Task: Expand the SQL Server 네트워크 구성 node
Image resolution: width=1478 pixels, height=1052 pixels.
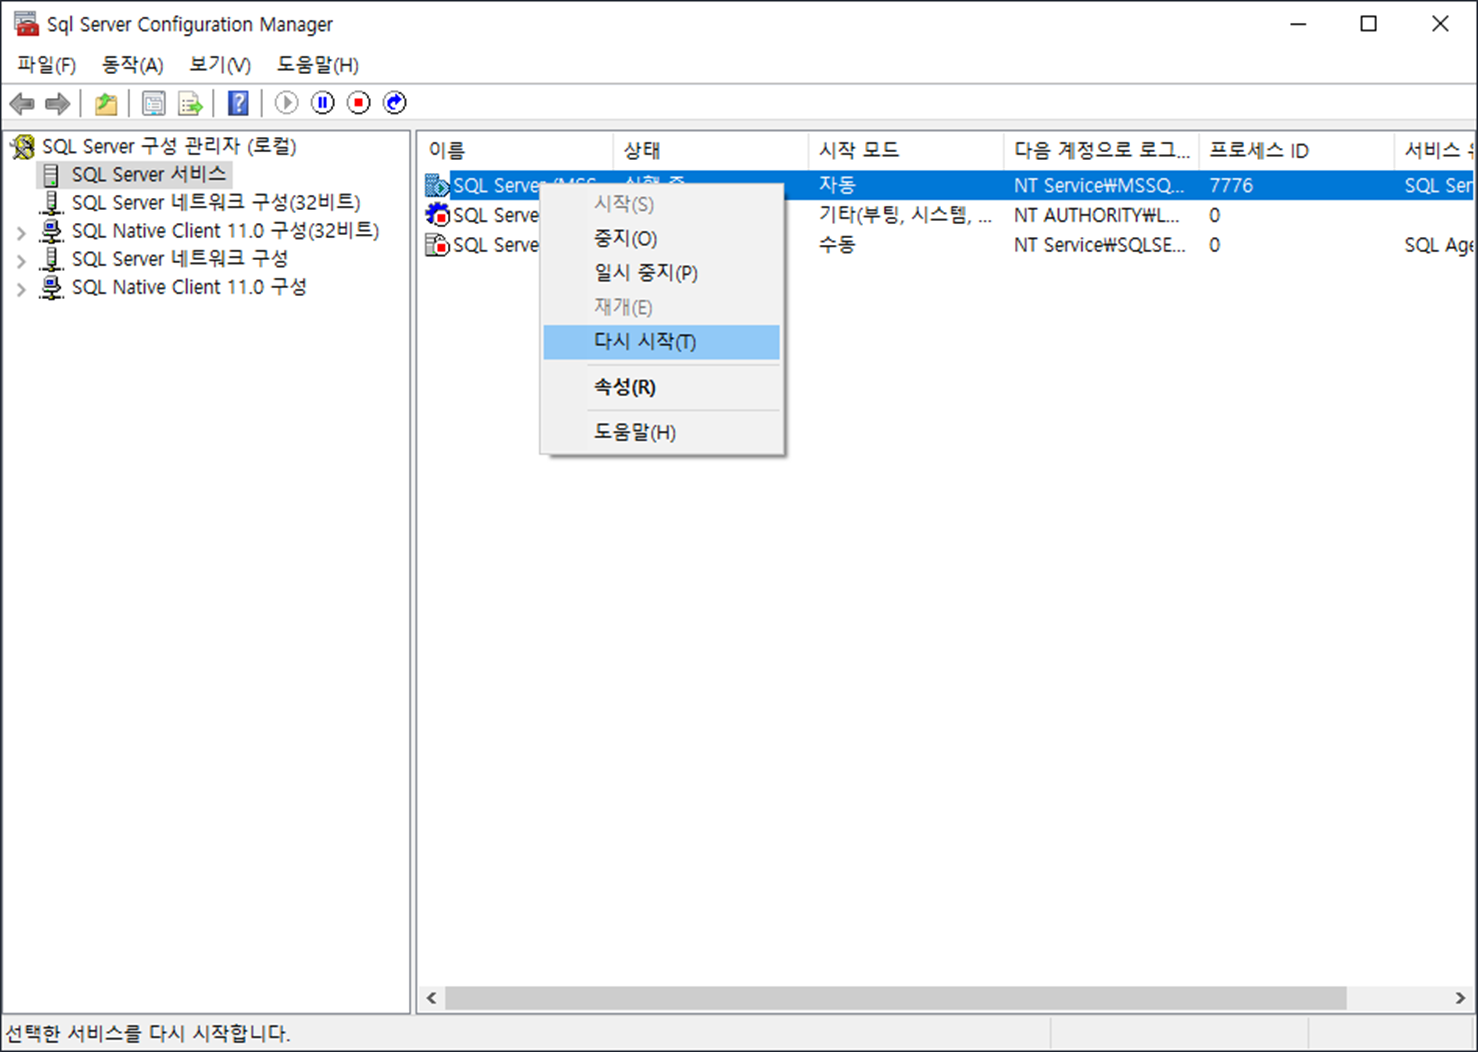Action: 21,260
